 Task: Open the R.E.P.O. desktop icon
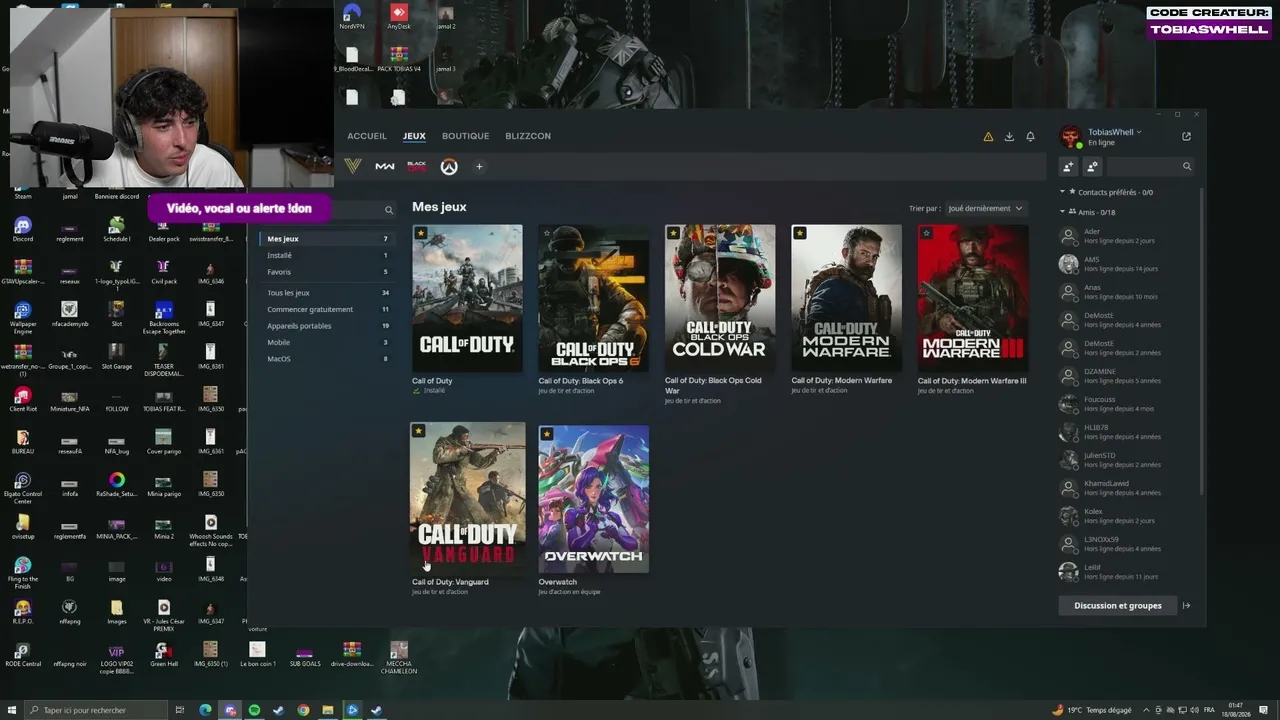pos(23,611)
